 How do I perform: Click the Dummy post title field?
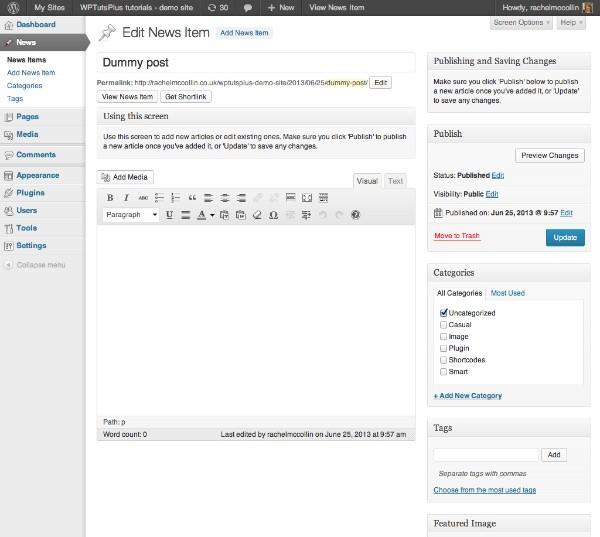256,62
